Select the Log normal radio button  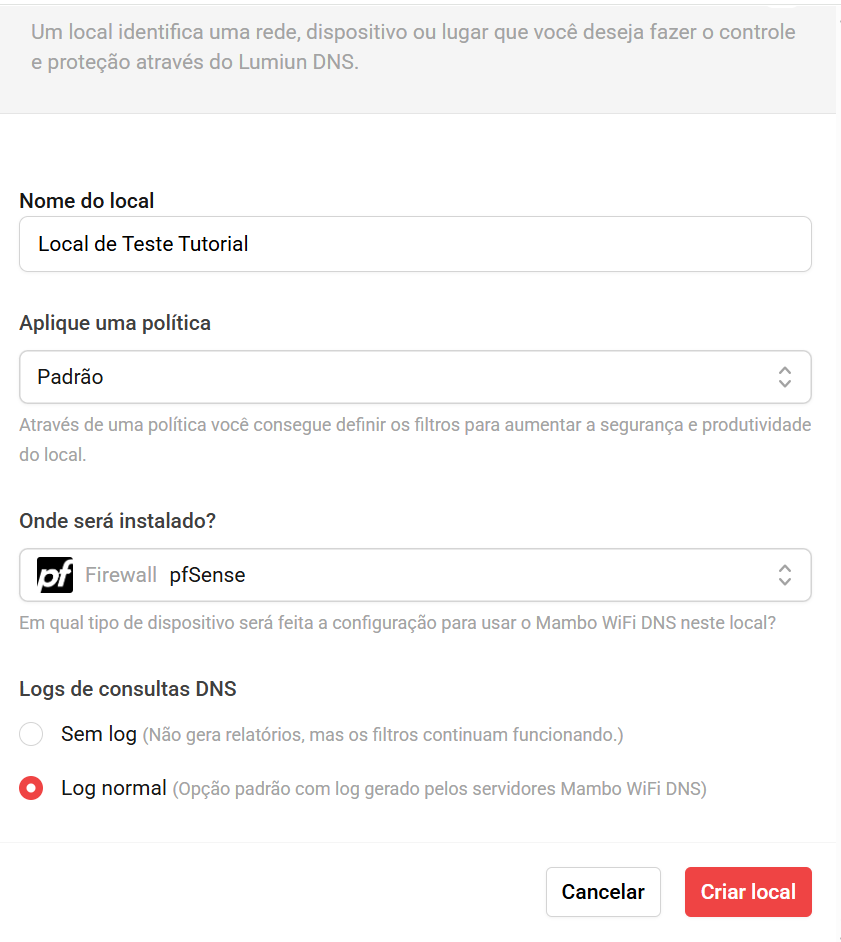31,788
